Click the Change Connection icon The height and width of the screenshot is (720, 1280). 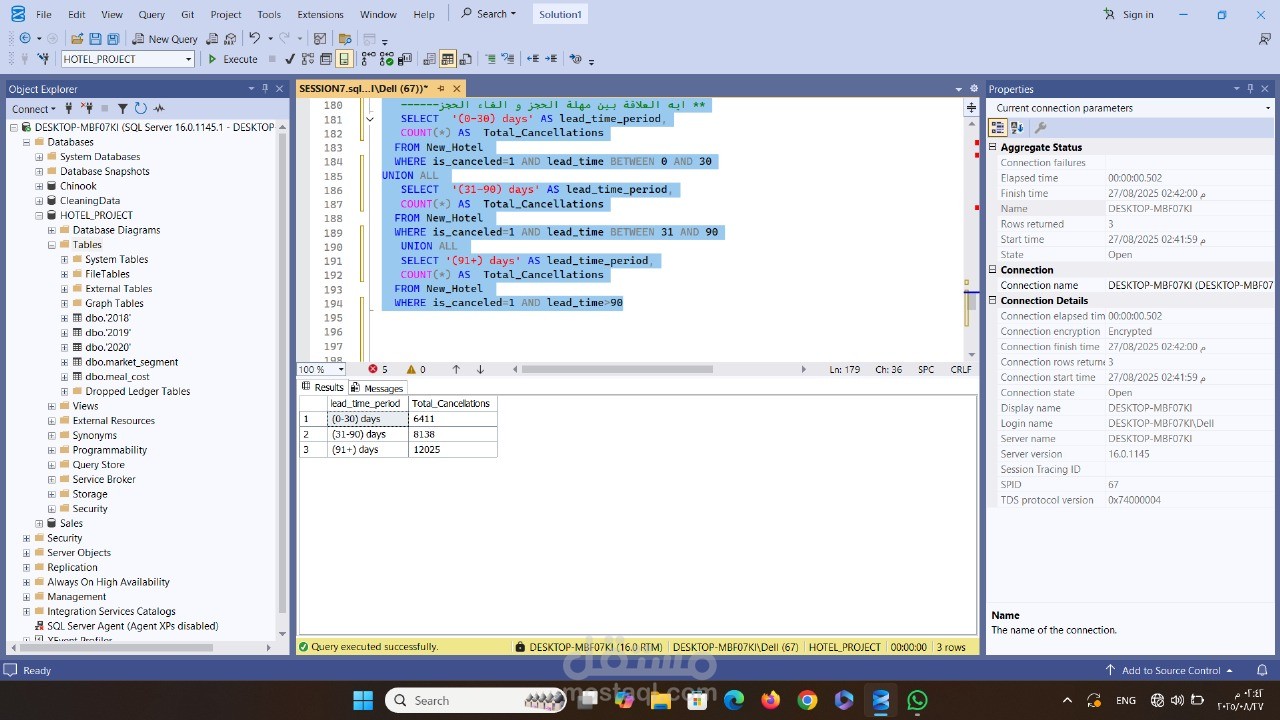[43, 59]
